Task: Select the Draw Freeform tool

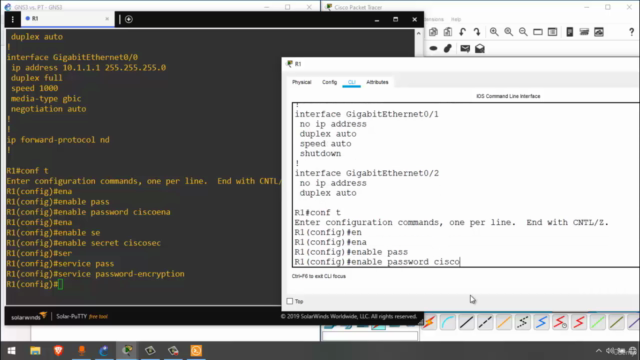Action: tap(448, 49)
